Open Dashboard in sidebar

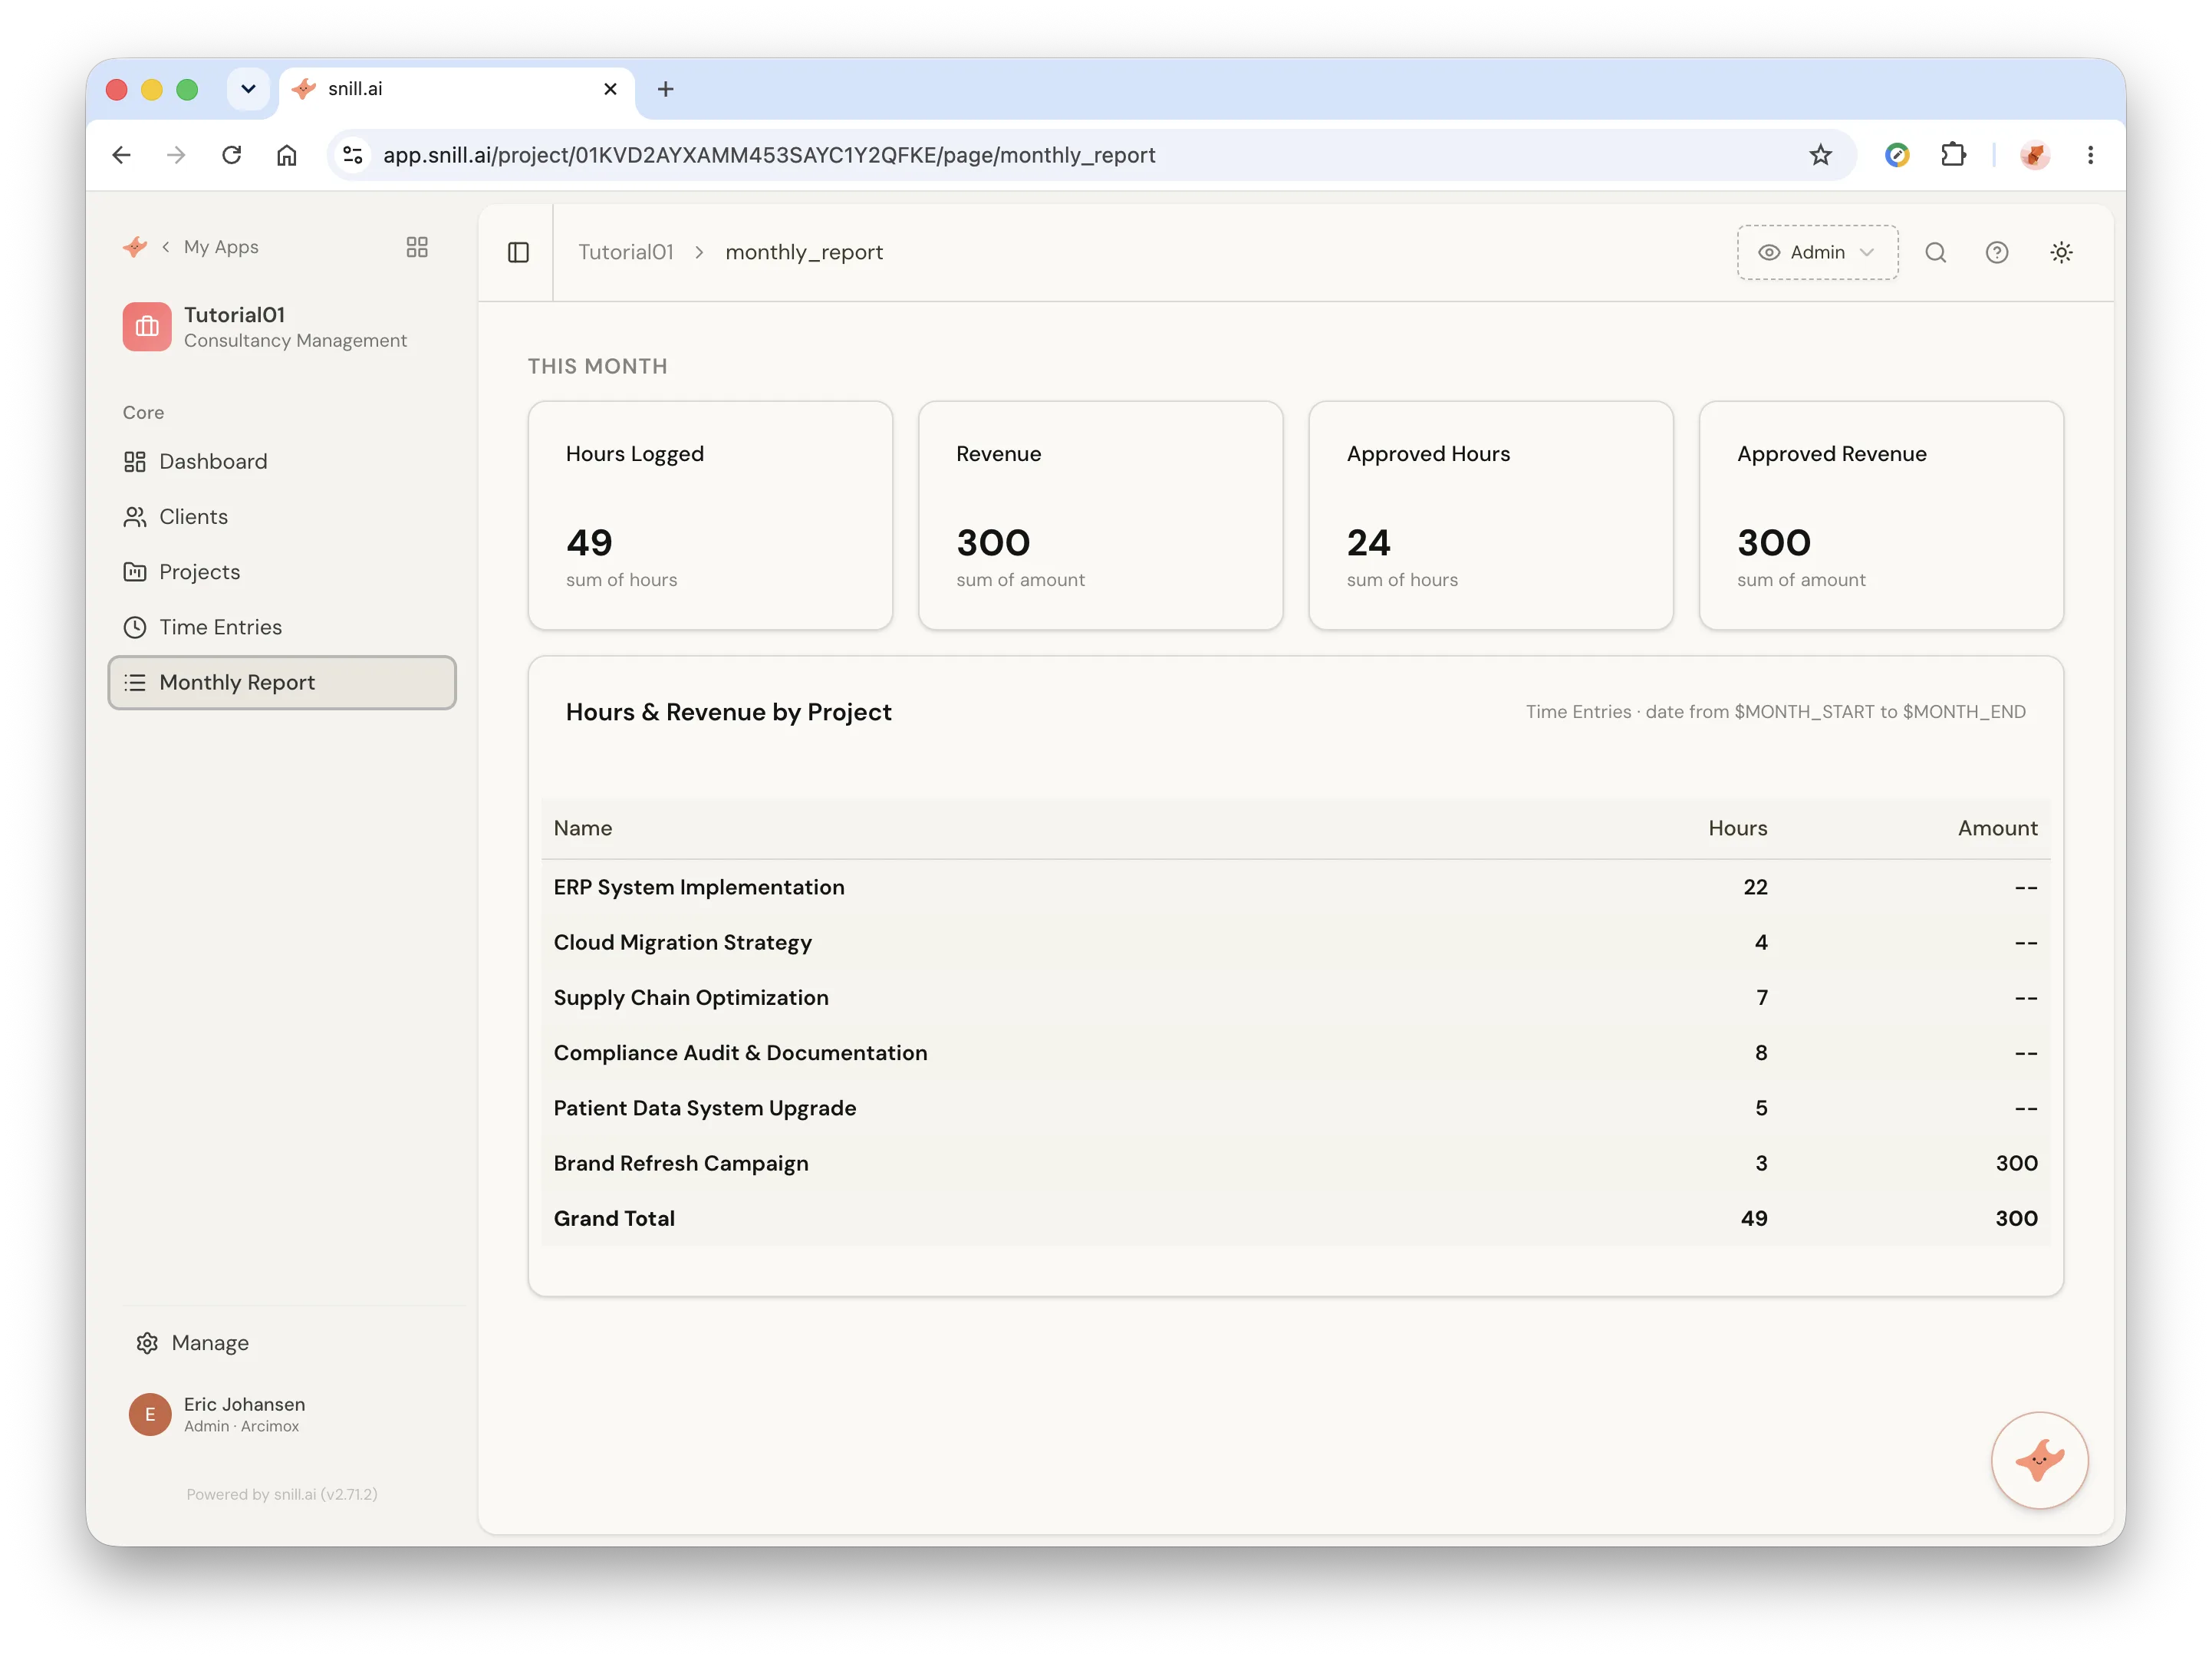[x=282, y=461]
